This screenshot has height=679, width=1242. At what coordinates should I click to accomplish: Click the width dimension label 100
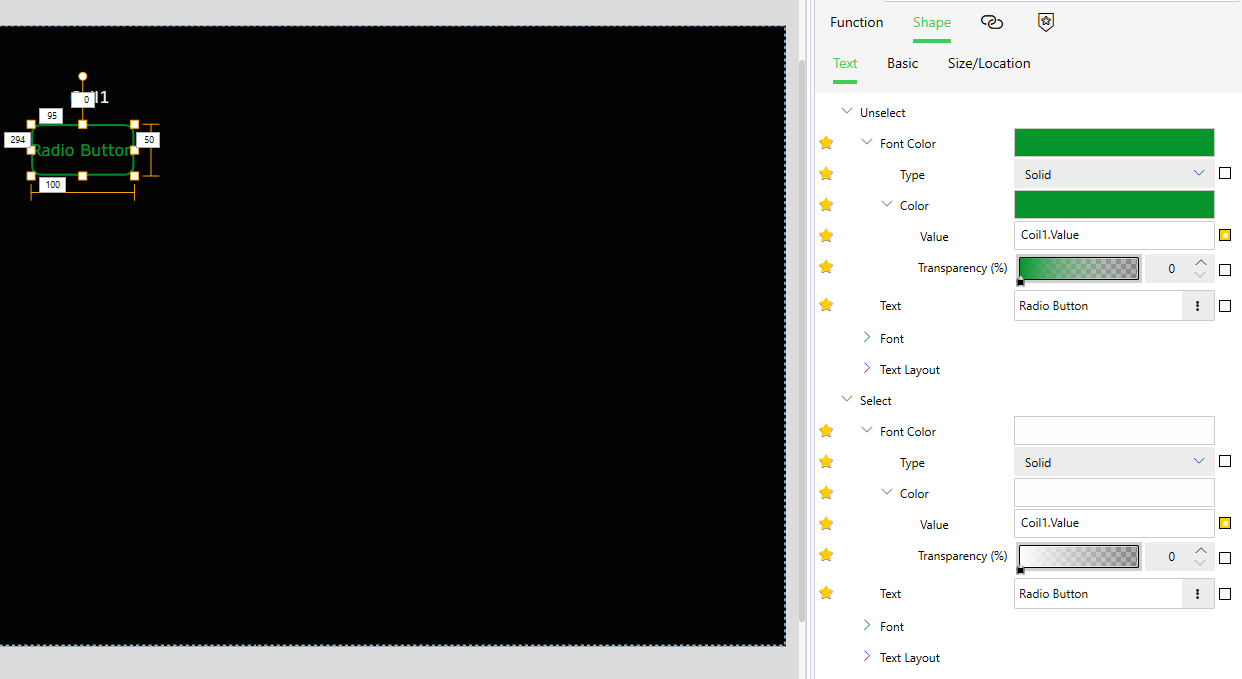[52, 185]
